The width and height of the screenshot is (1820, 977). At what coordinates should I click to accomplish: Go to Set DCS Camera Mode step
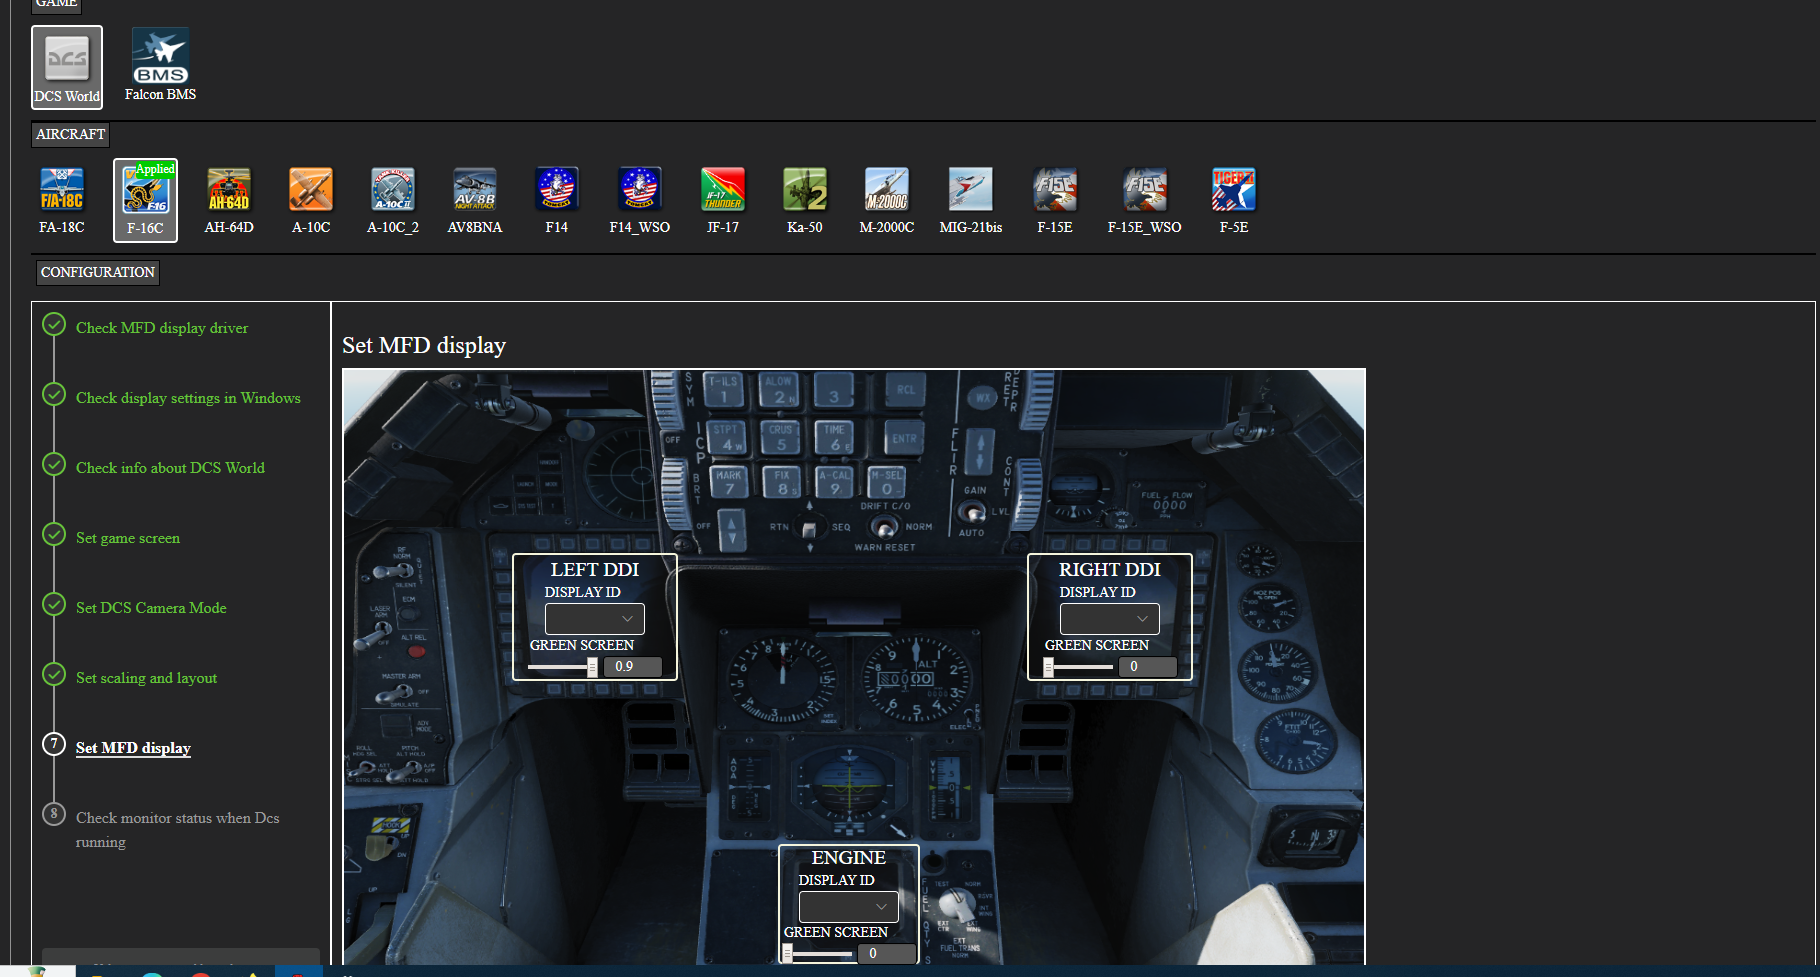pyautogui.click(x=151, y=608)
